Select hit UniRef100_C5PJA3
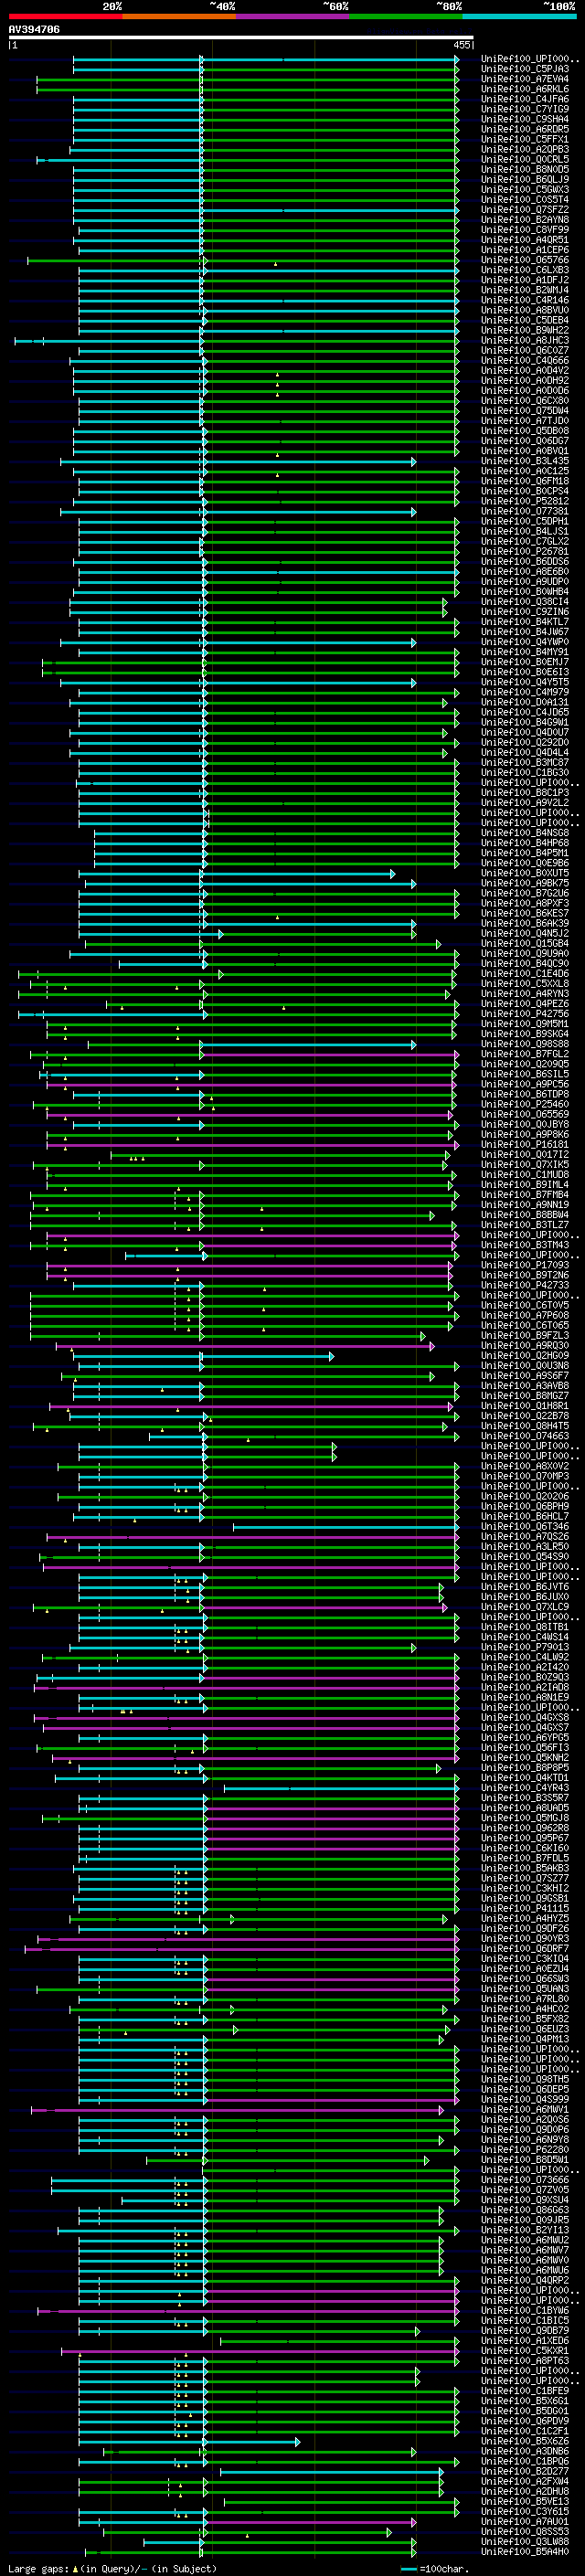Screen dimensions: 585x2576 point(525,69)
